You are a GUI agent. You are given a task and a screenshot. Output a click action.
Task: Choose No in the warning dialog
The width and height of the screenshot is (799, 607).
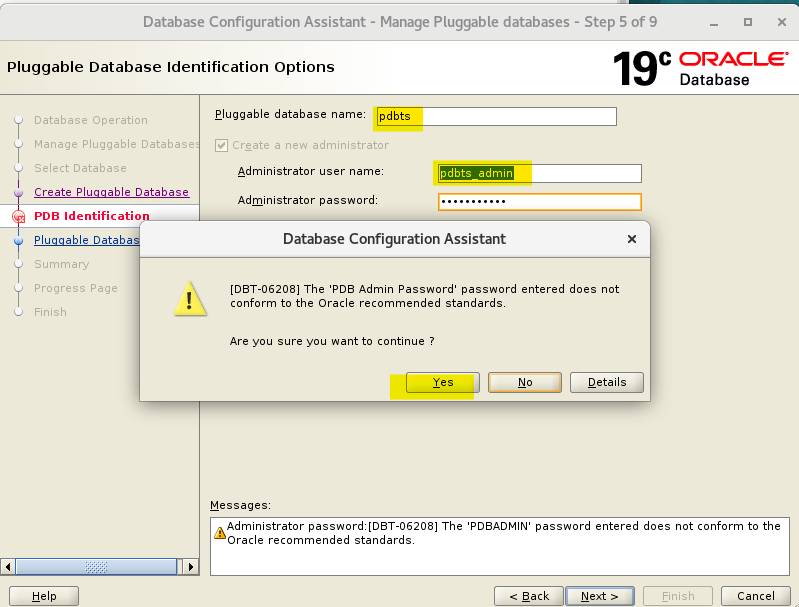(524, 382)
